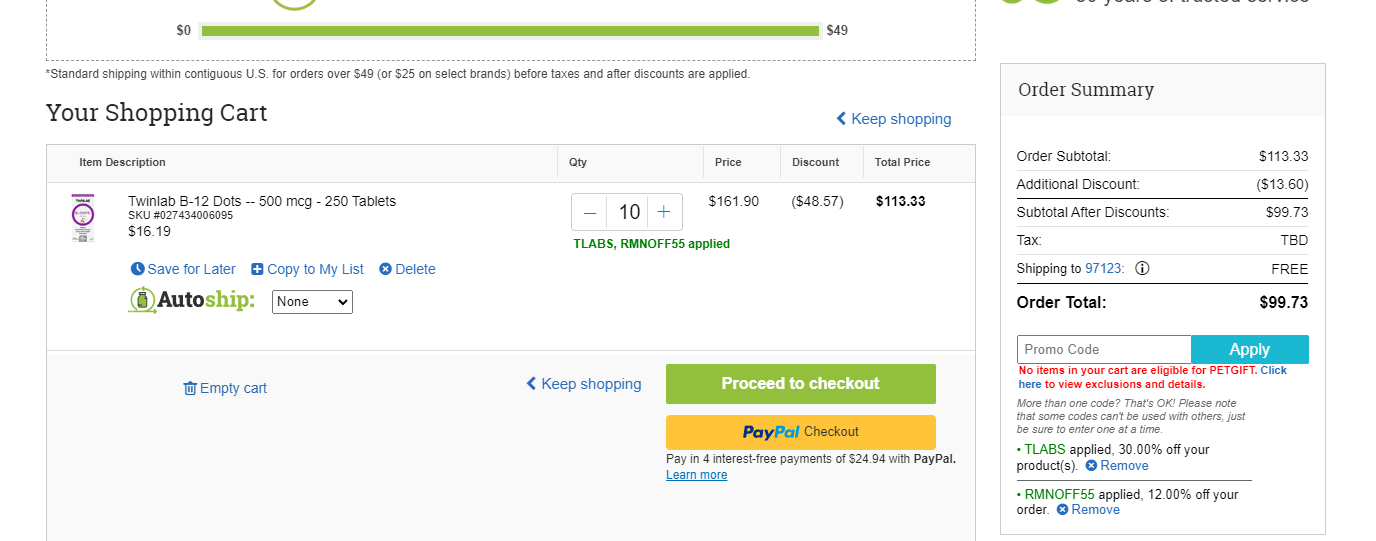
Task: Pay with the PayPal Checkout button
Action: click(801, 432)
